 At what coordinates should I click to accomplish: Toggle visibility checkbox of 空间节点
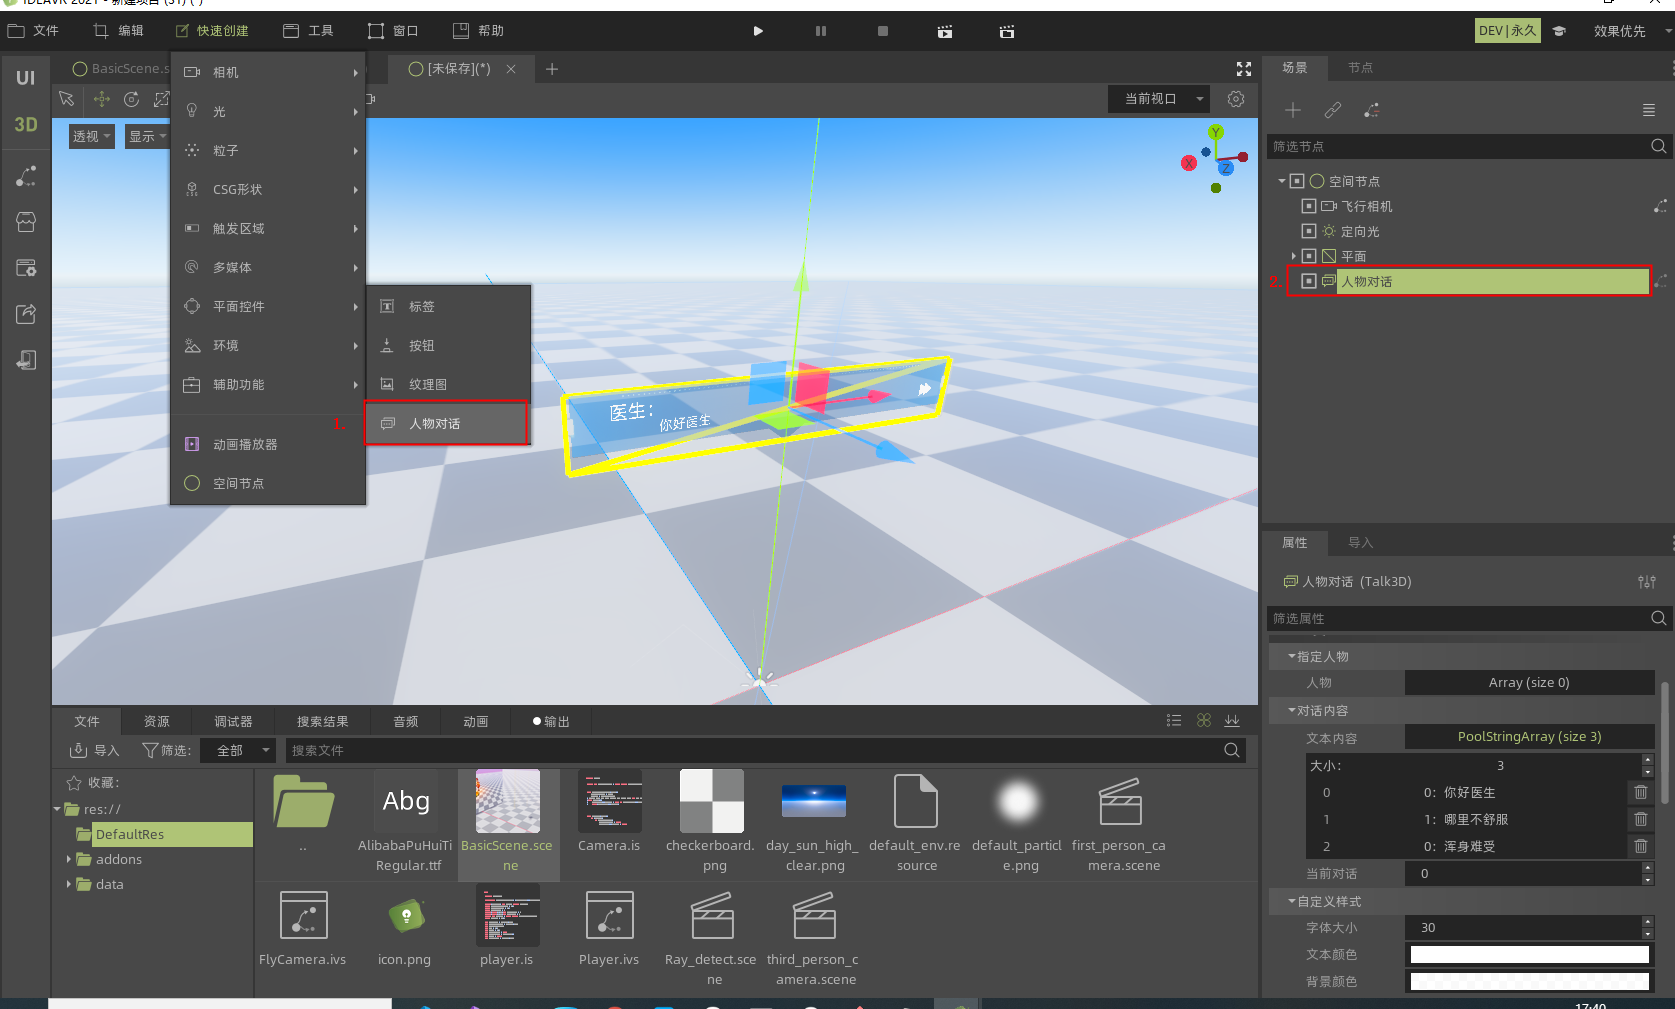(x=1296, y=181)
